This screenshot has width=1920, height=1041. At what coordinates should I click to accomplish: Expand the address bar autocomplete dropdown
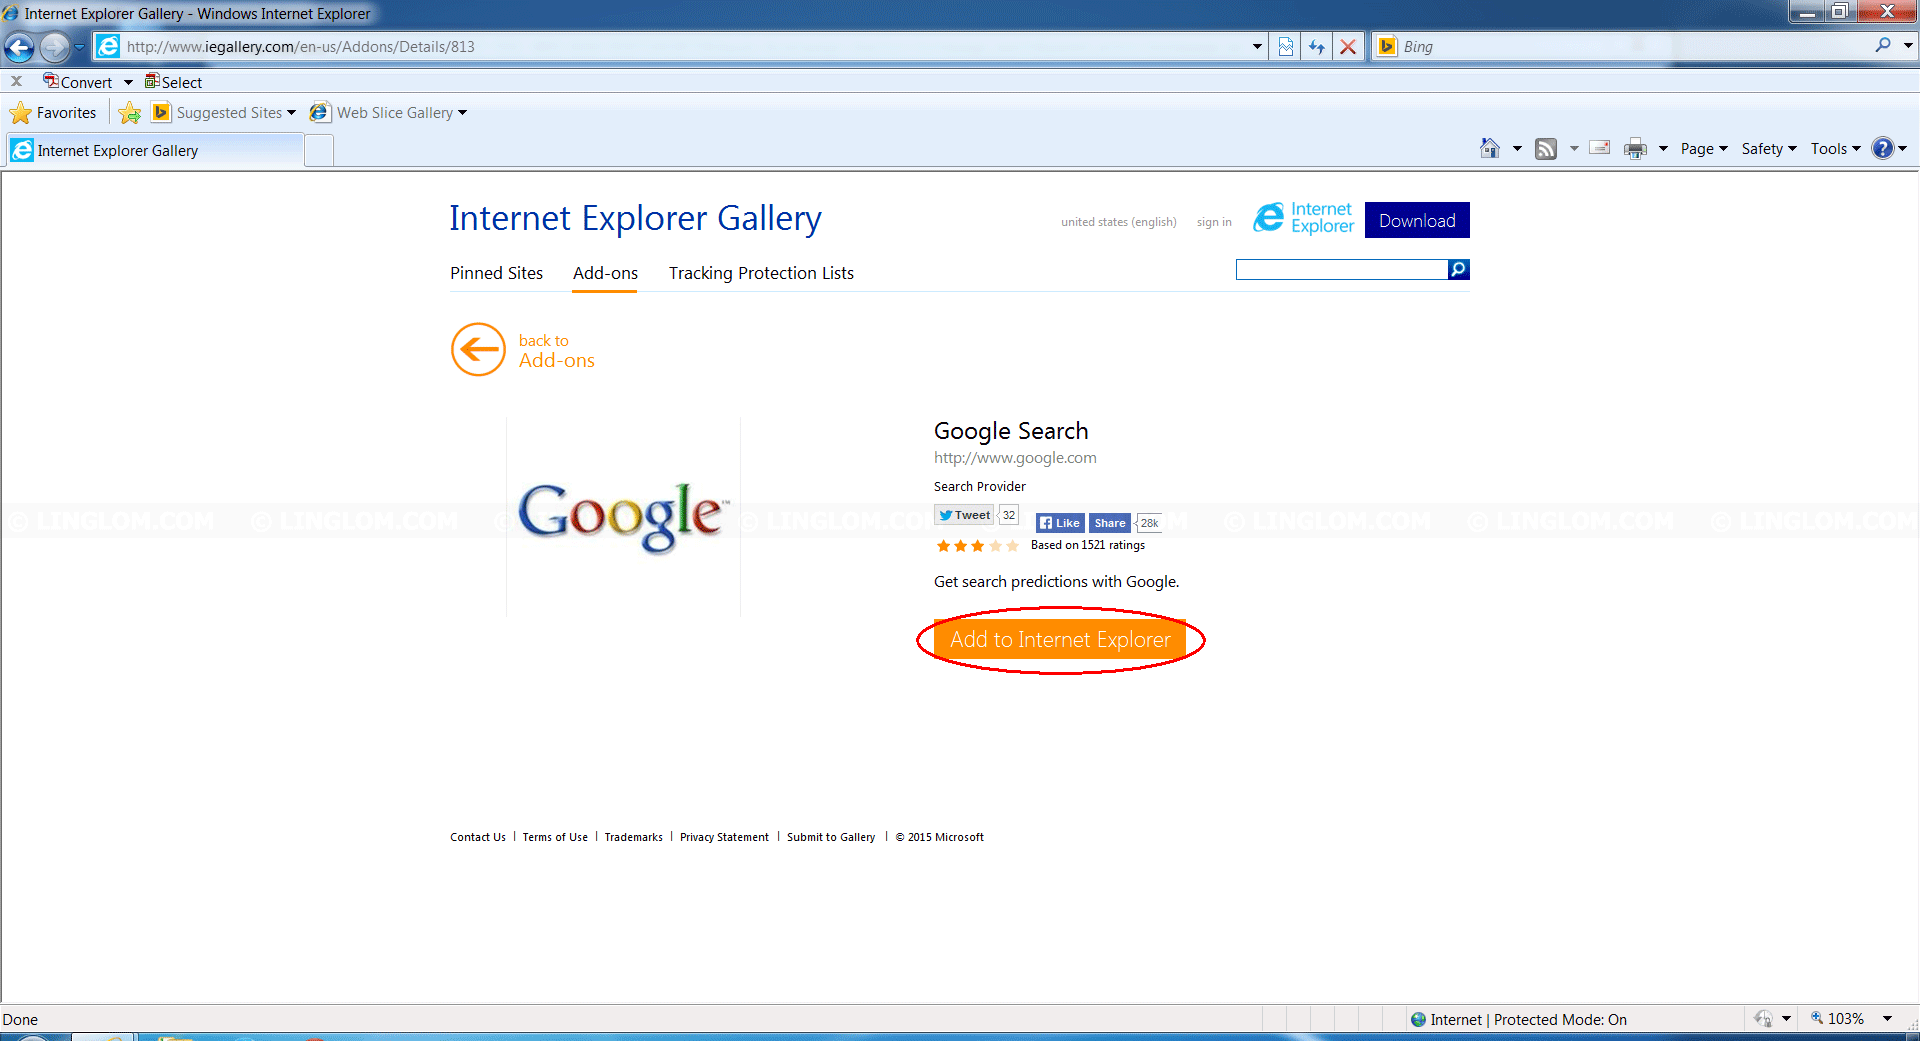pos(1257,47)
